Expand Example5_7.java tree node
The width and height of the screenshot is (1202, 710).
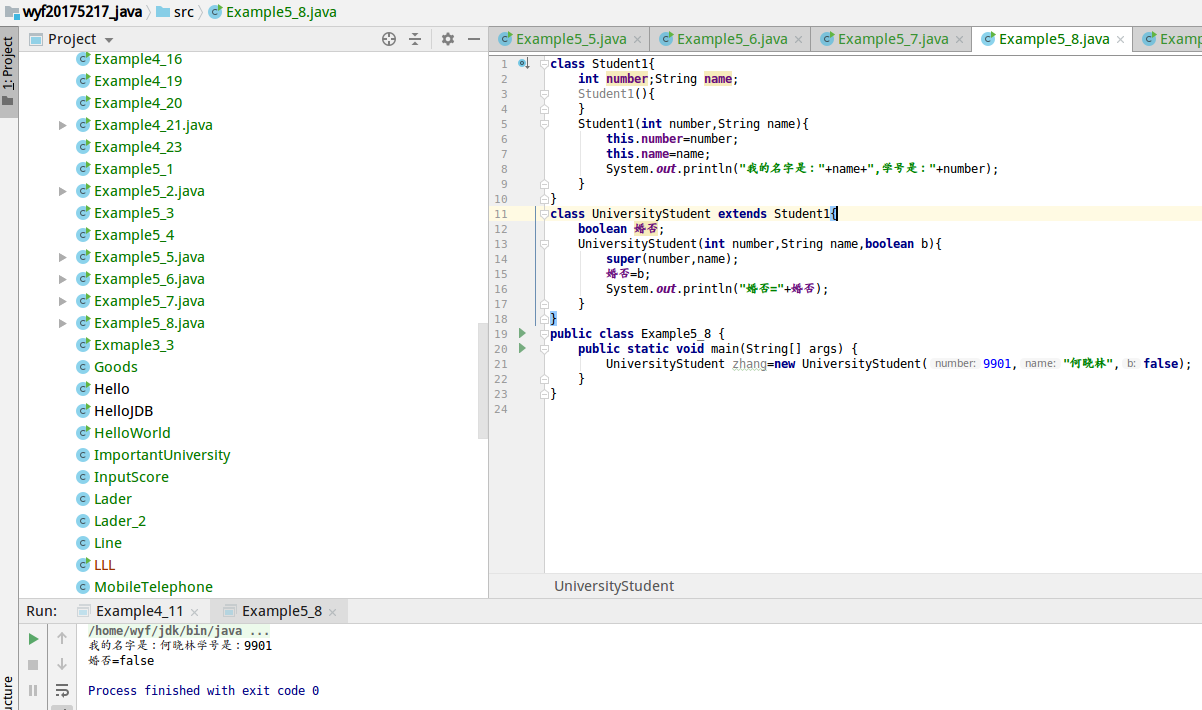(63, 301)
